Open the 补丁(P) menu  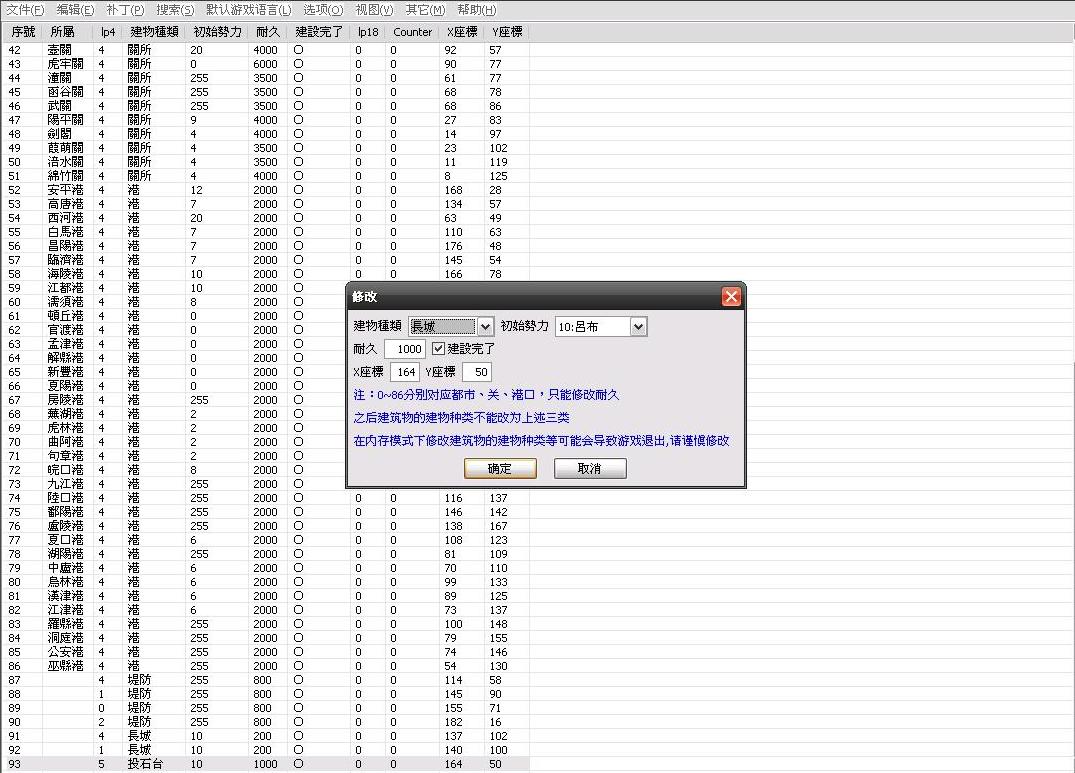coord(125,10)
